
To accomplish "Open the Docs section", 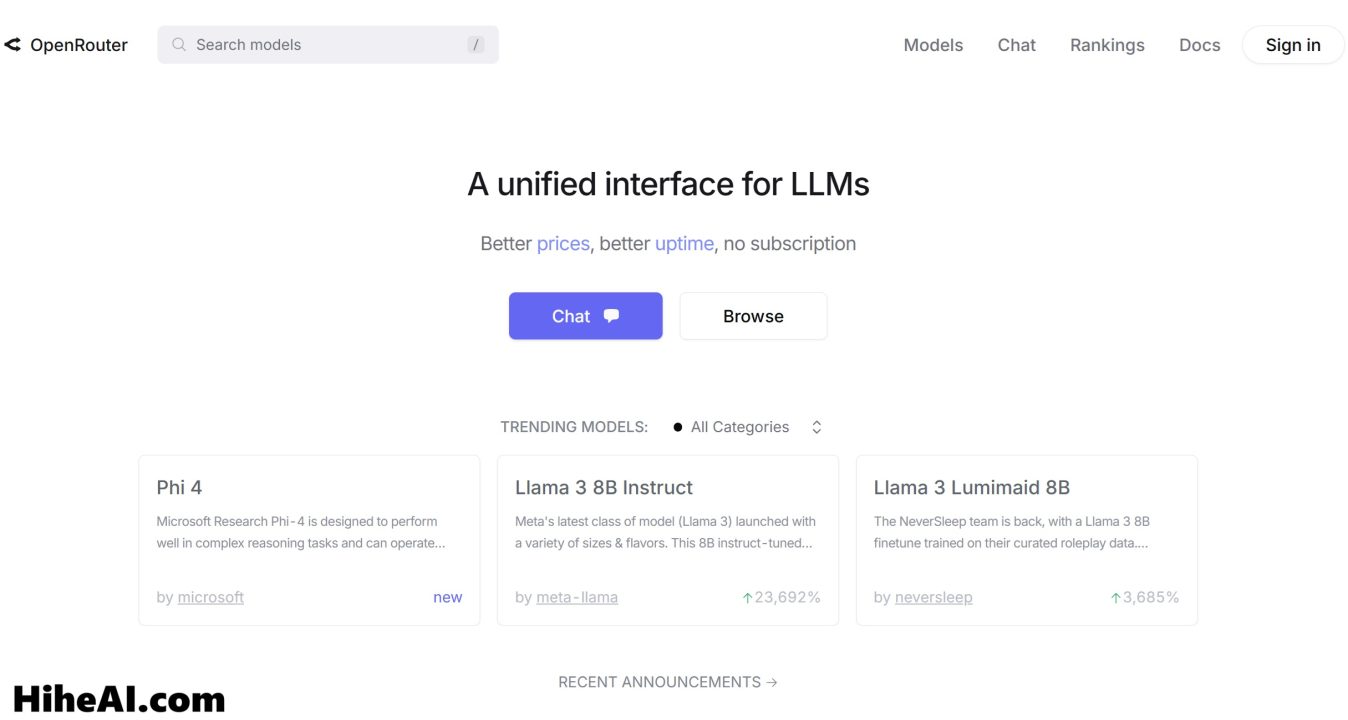I will (1199, 44).
